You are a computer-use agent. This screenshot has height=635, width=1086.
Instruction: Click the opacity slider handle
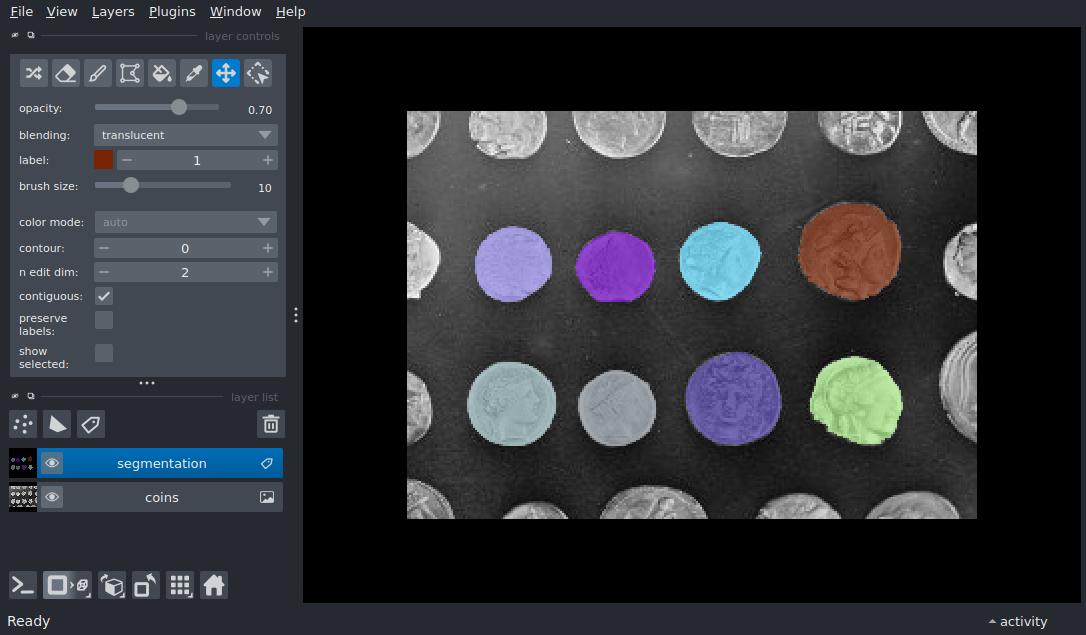coord(179,107)
